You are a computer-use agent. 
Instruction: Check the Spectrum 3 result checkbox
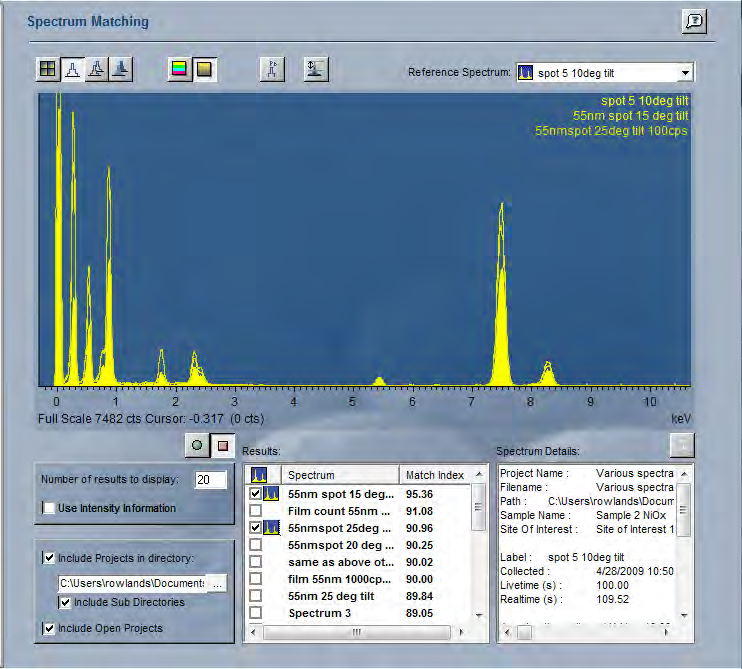[256, 613]
